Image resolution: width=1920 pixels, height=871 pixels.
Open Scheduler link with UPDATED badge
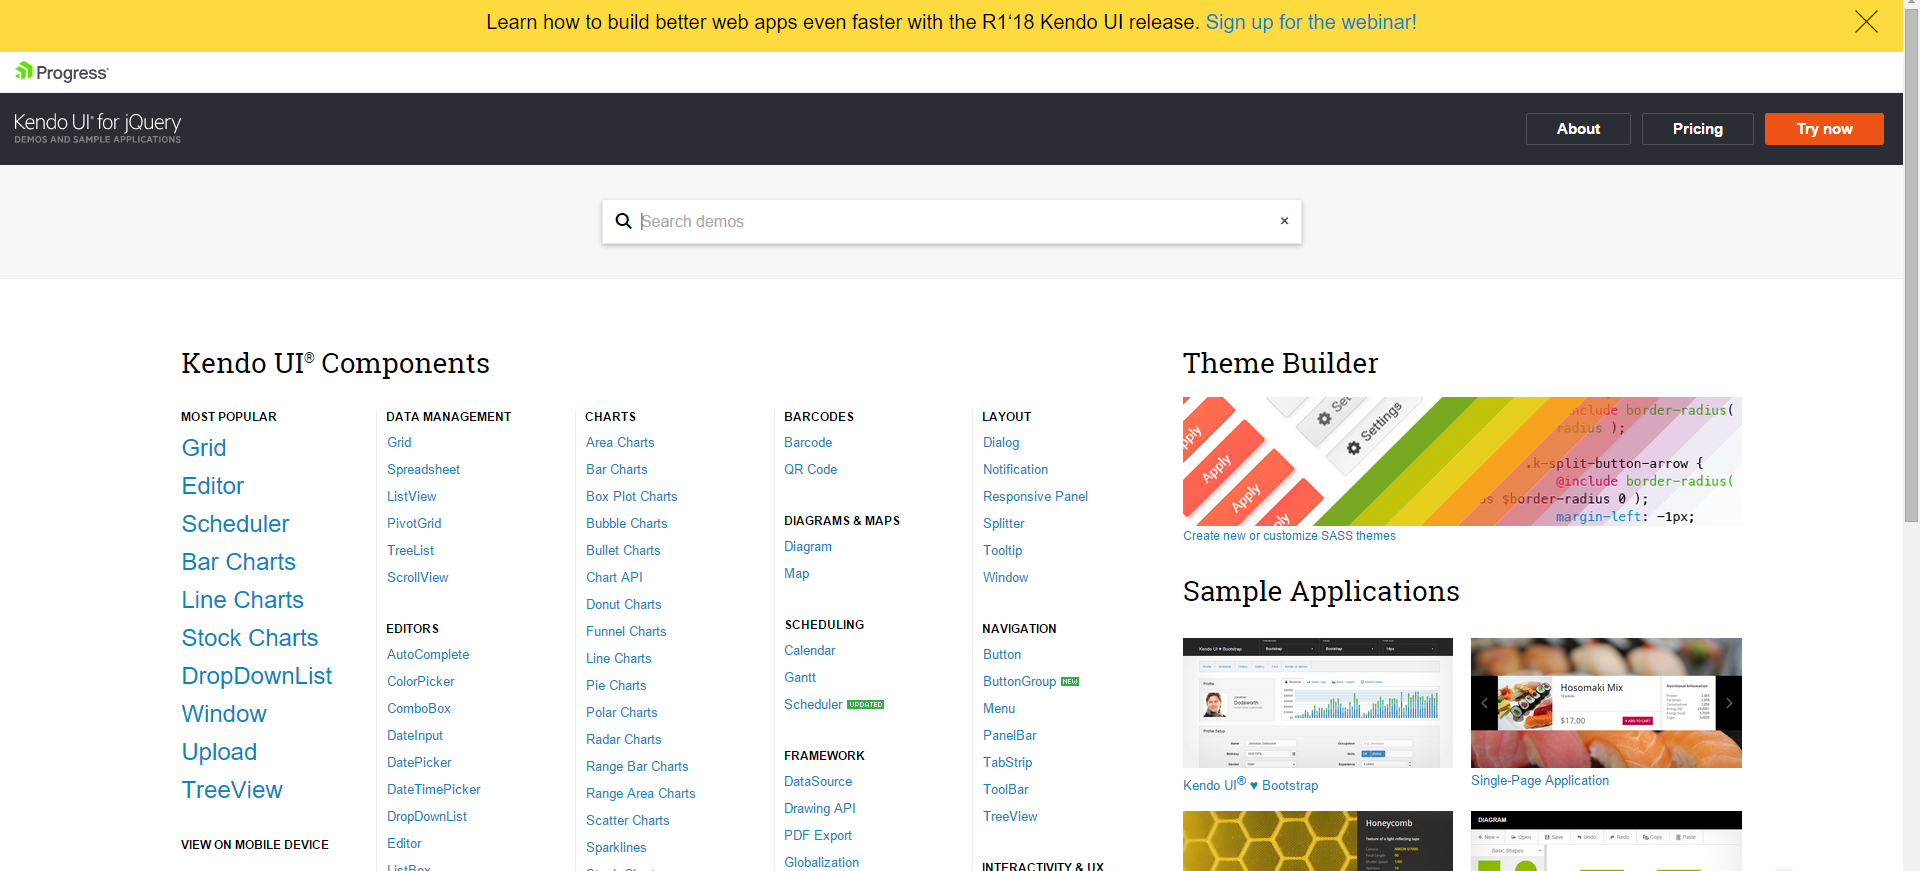click(813, 704)
